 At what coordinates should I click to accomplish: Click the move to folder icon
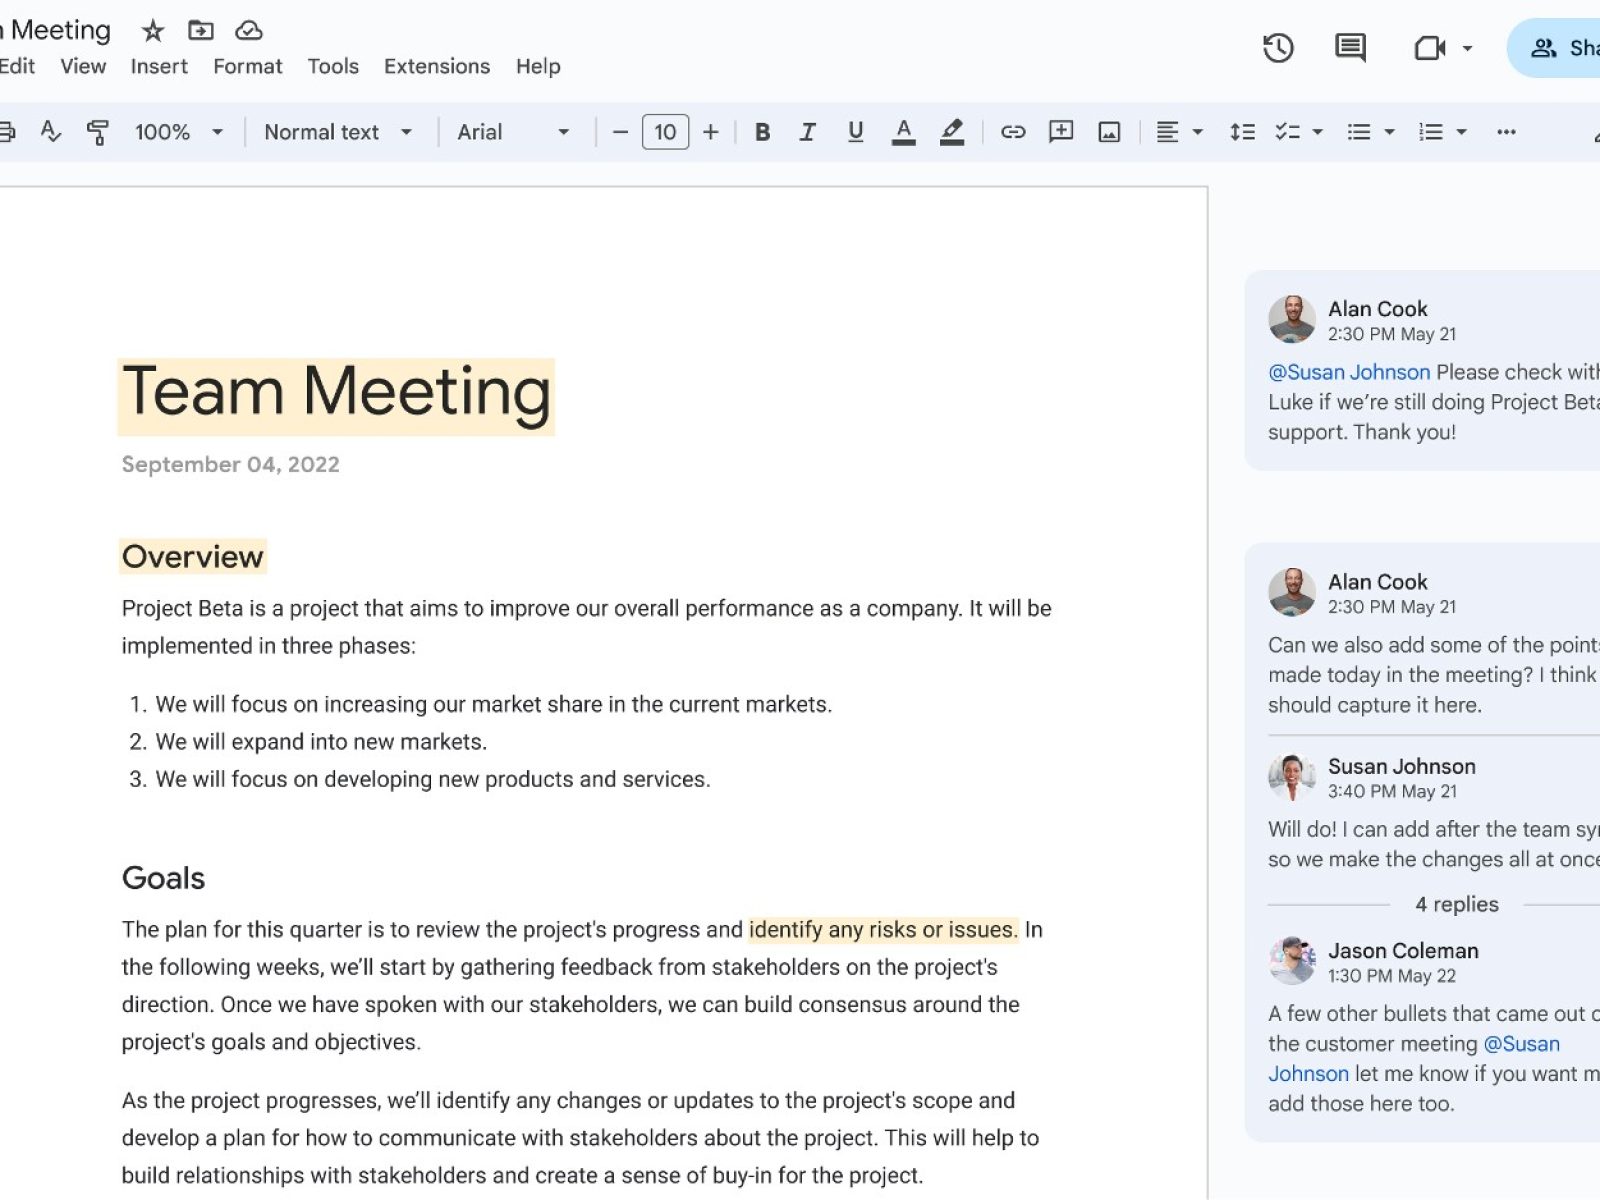pyautogui.click(x=201, y=31)
